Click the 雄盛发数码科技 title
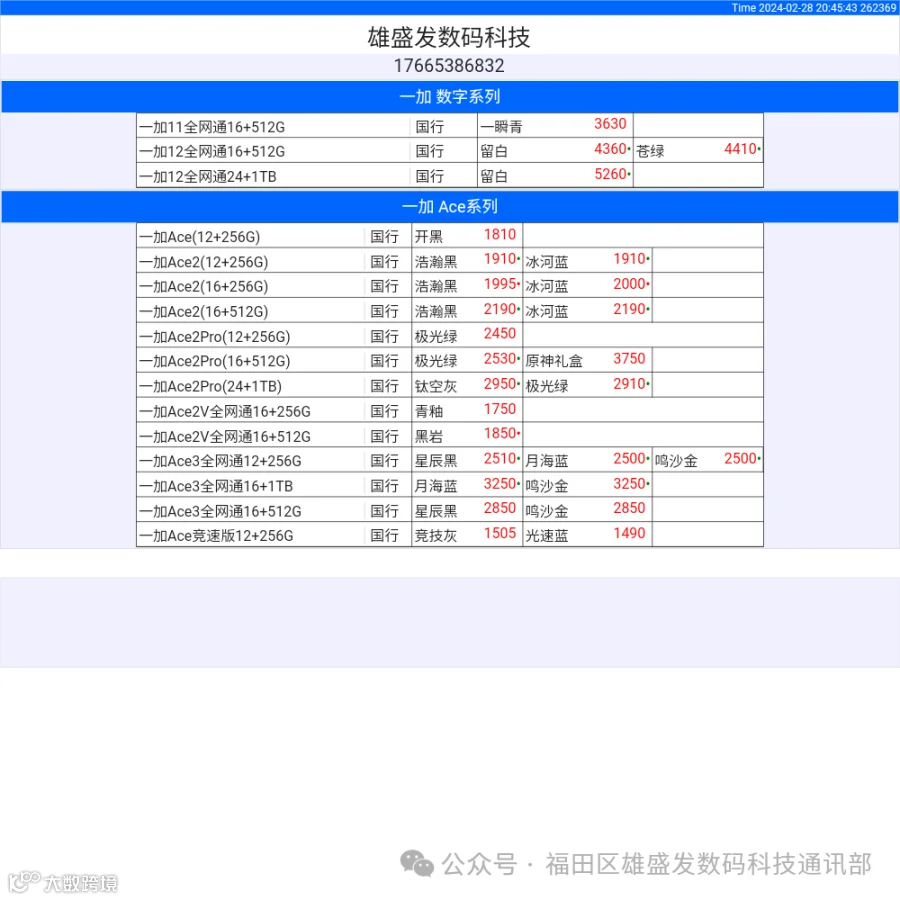This screenshot has width=900, height=900. tap(449, 37)
